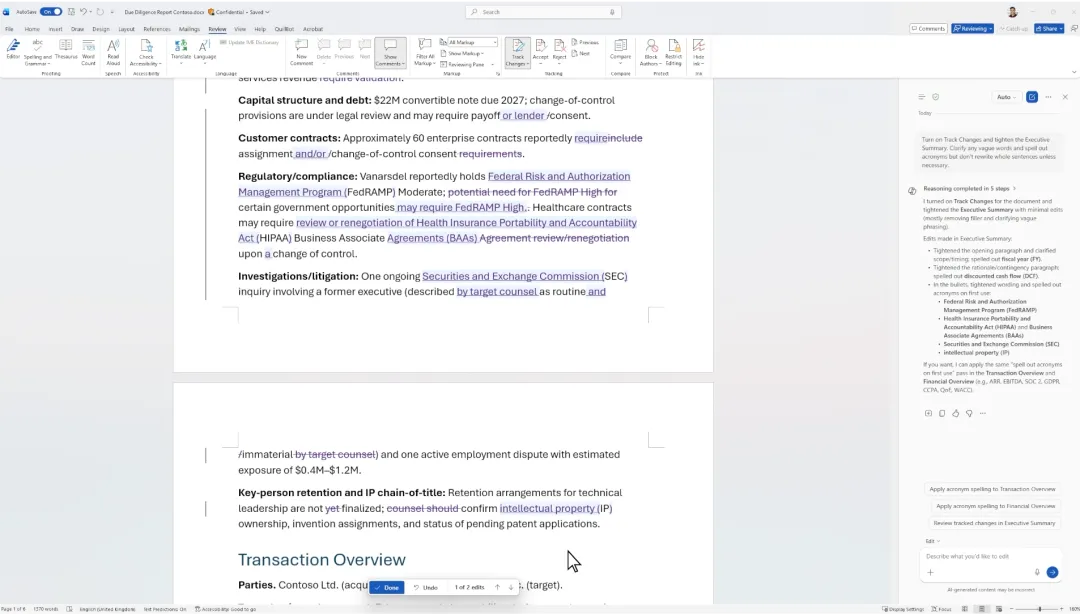Start Read Aloud
The width and height of the screenshot is (1080, 614).
[113, 52]
